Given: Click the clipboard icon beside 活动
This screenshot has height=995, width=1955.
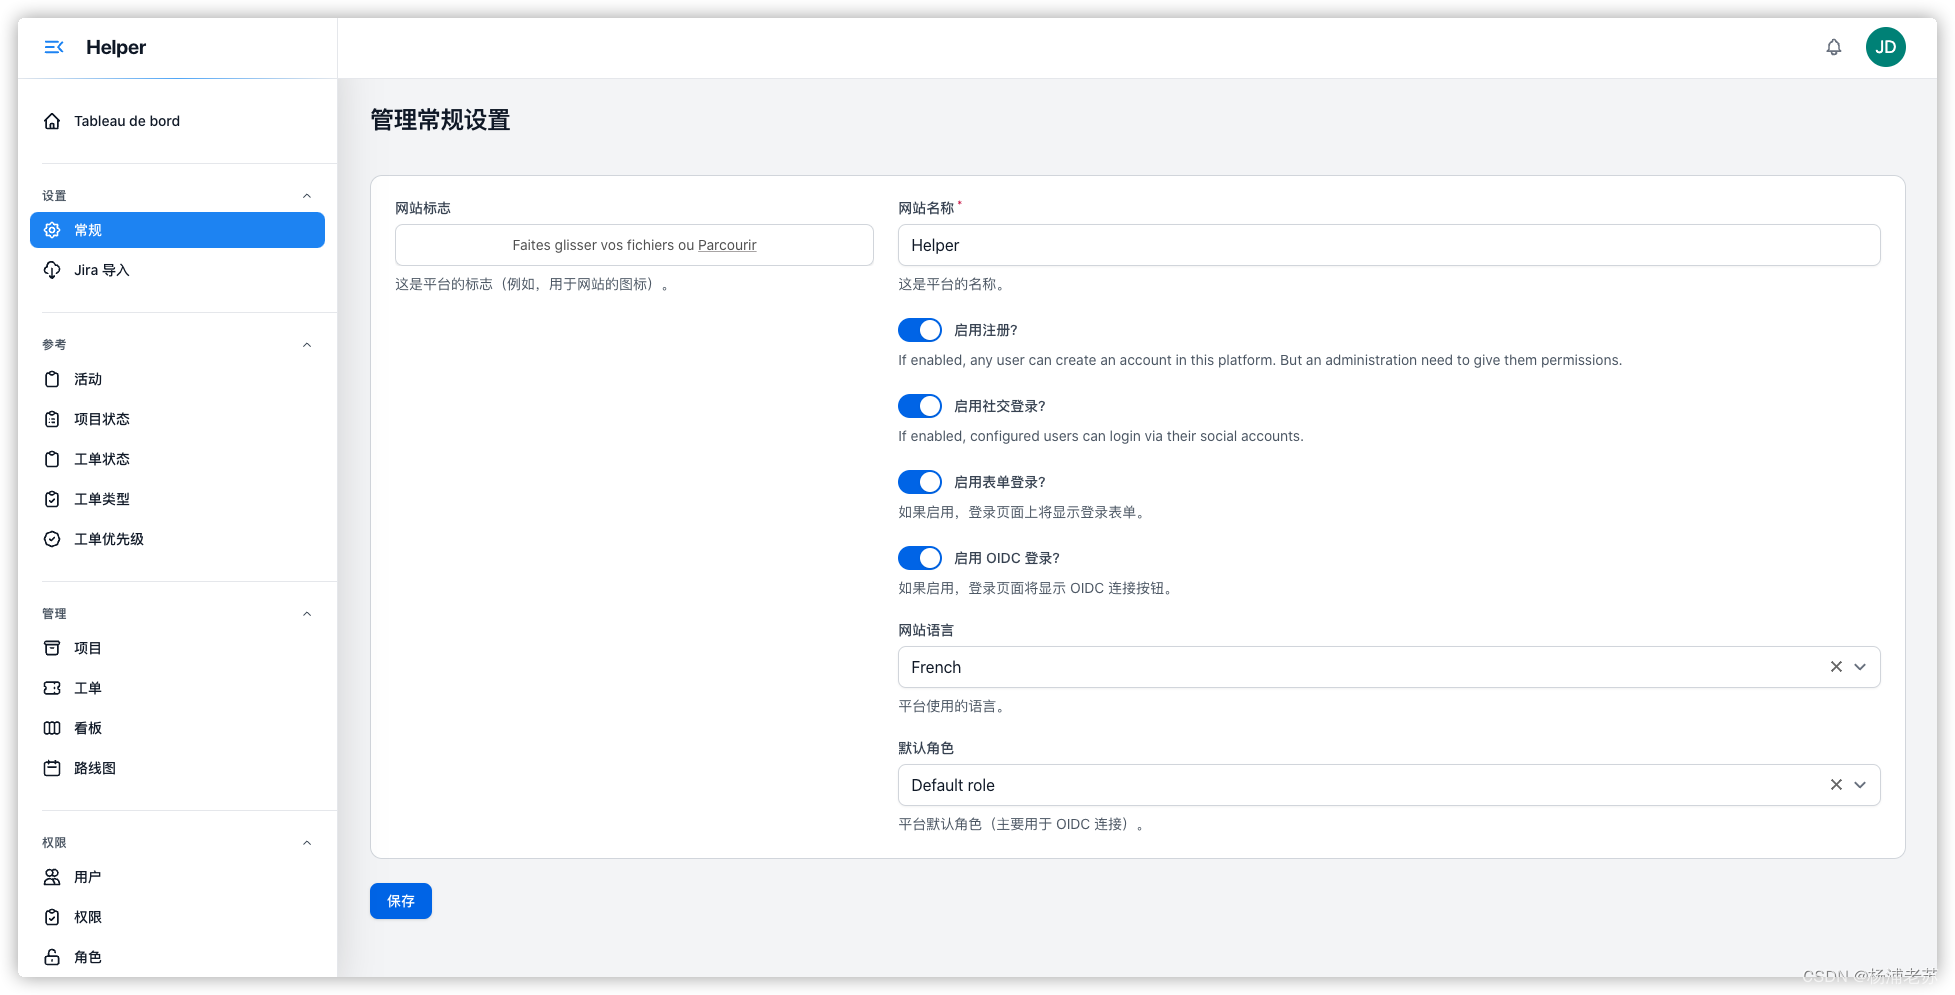Looking at the screenshot, I should click(52, 379).
